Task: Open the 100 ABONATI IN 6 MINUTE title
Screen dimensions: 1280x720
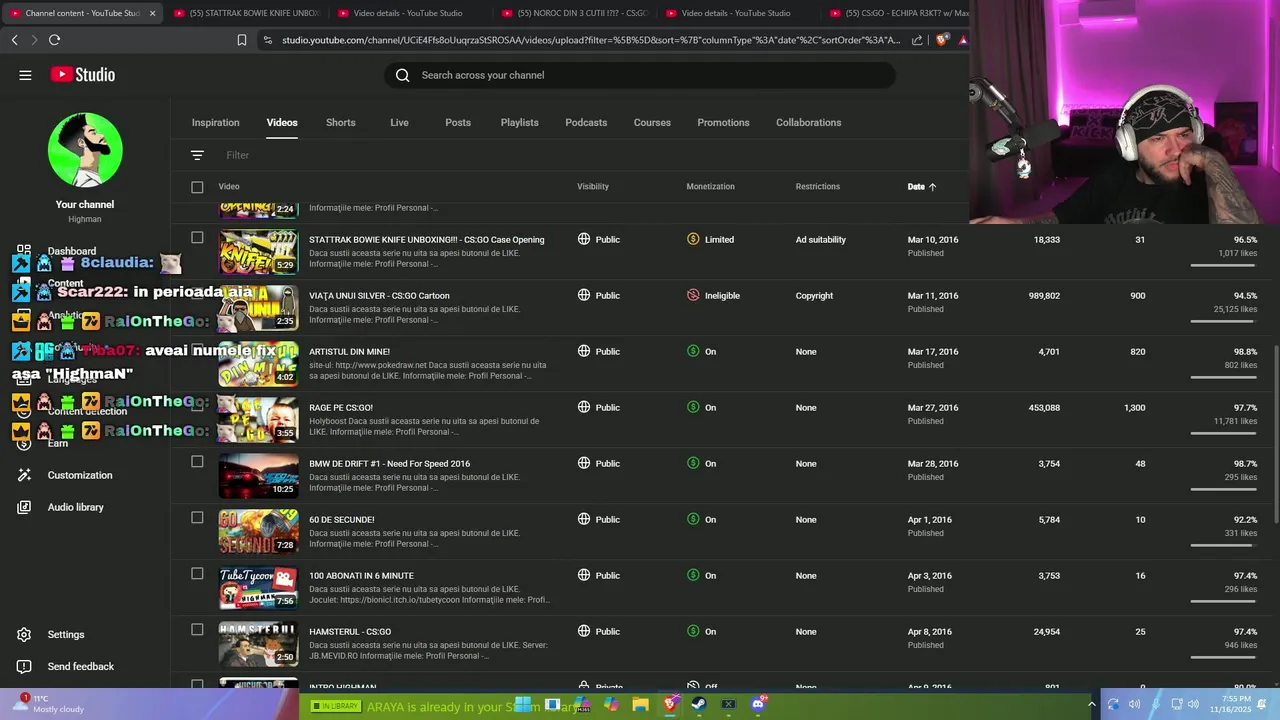Action: point(361,575)
